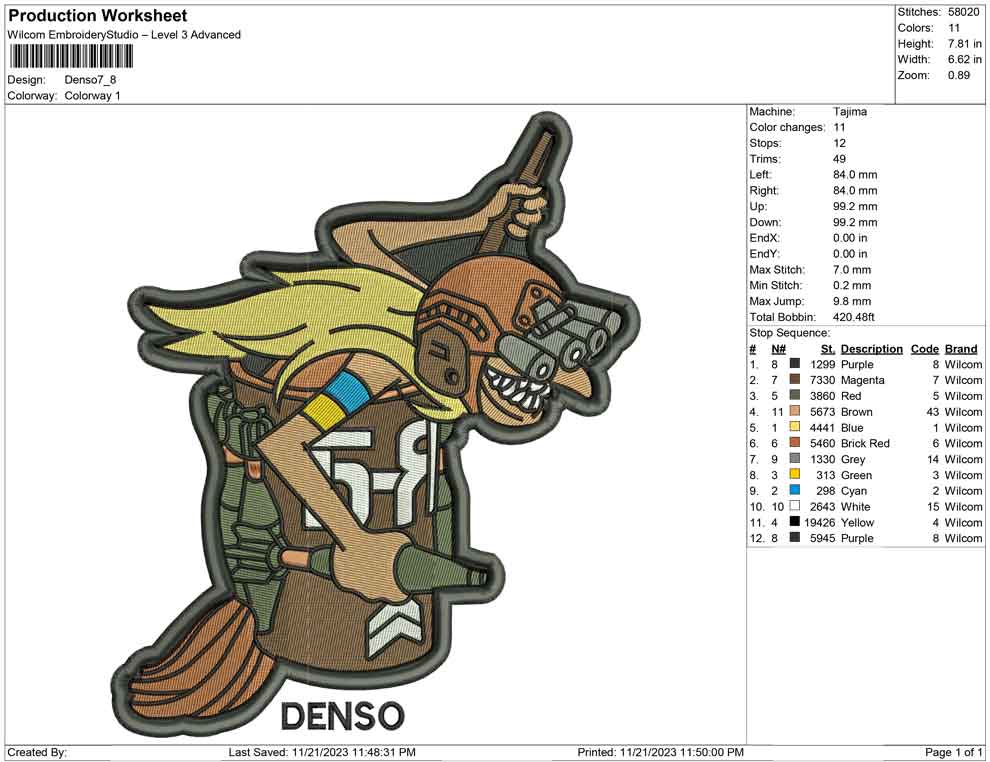Click the stitch count 19426 in the Yellow row
Viewport: 990px width, 762px height.
pos(820,522)
